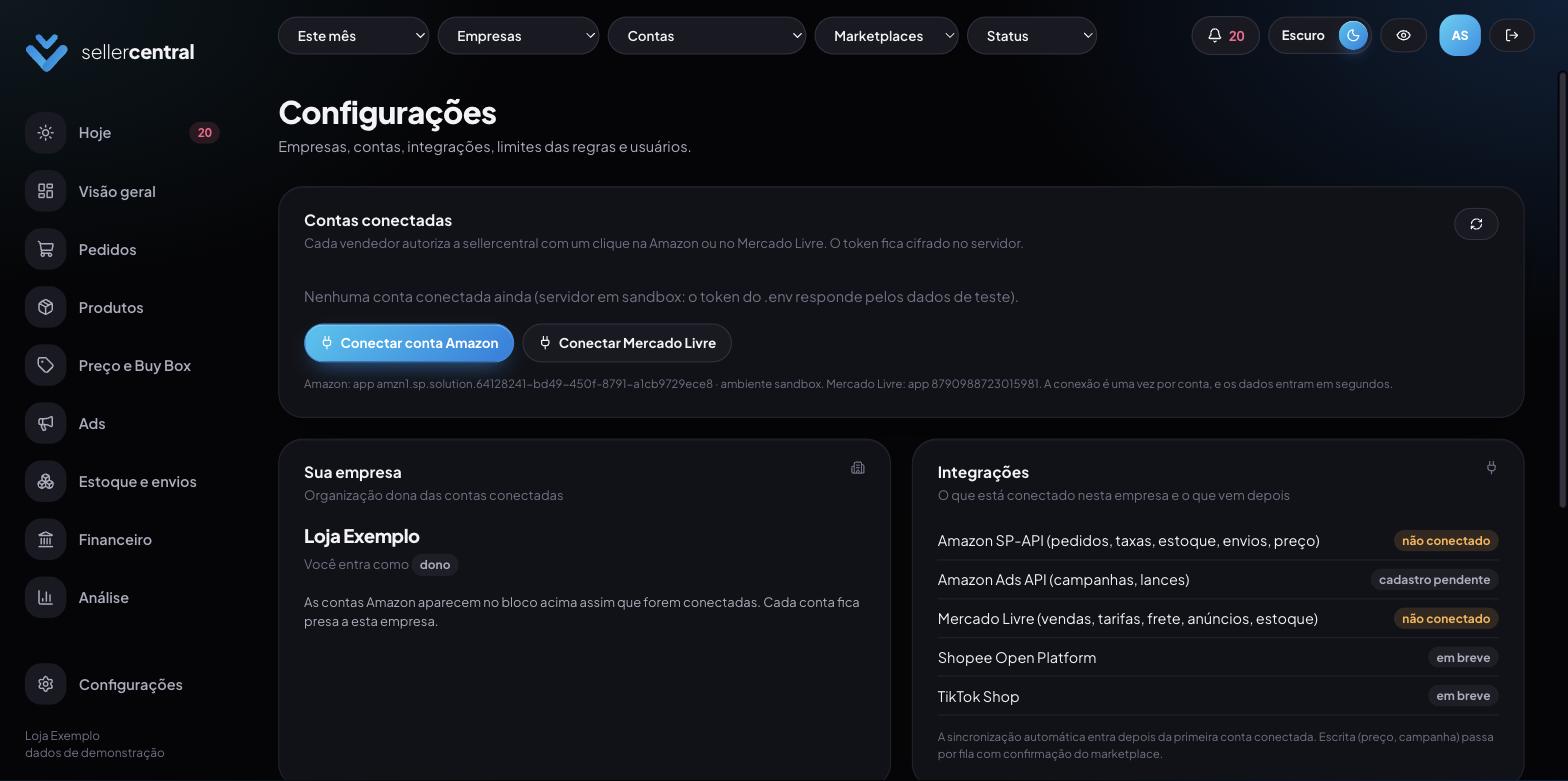This screenshot has height=781, width=1568.
Task: Click the Análise bar chart icon
Action: click(45, 597)
